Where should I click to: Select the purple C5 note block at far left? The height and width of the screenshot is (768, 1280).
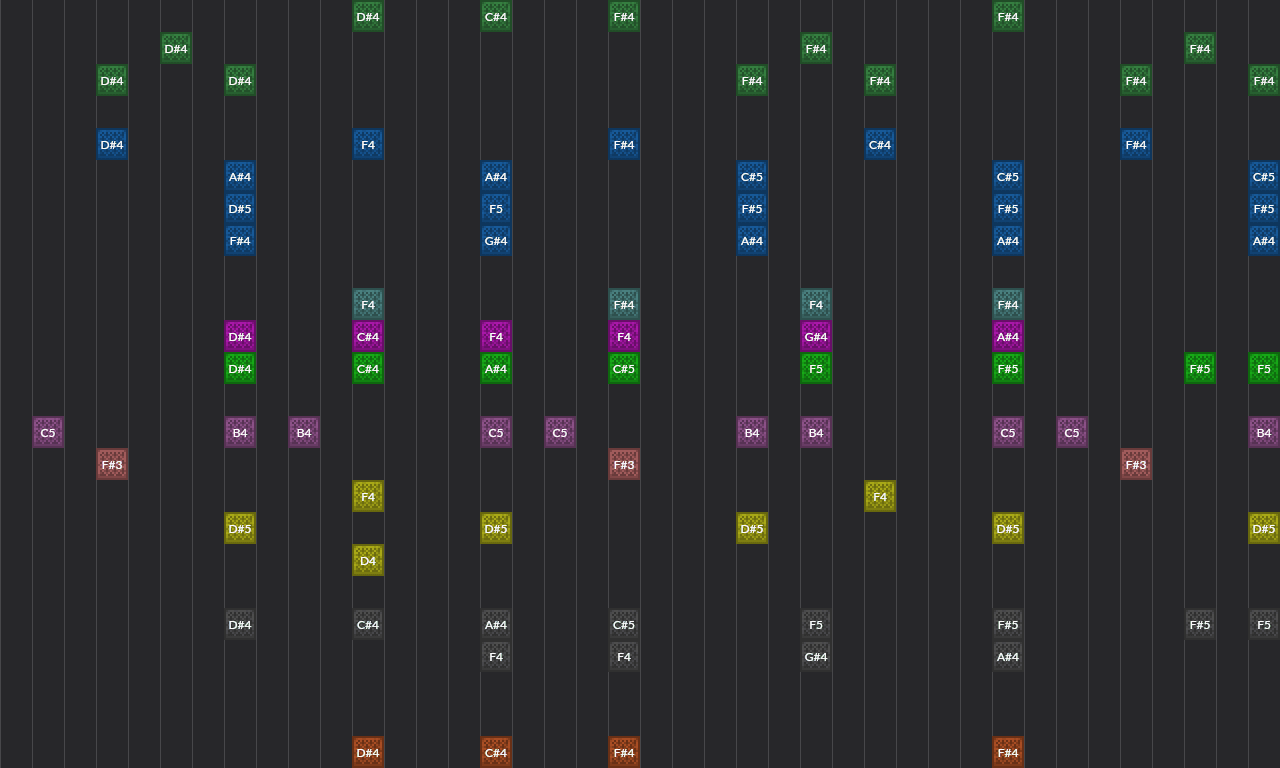click(x=47, y=432)
